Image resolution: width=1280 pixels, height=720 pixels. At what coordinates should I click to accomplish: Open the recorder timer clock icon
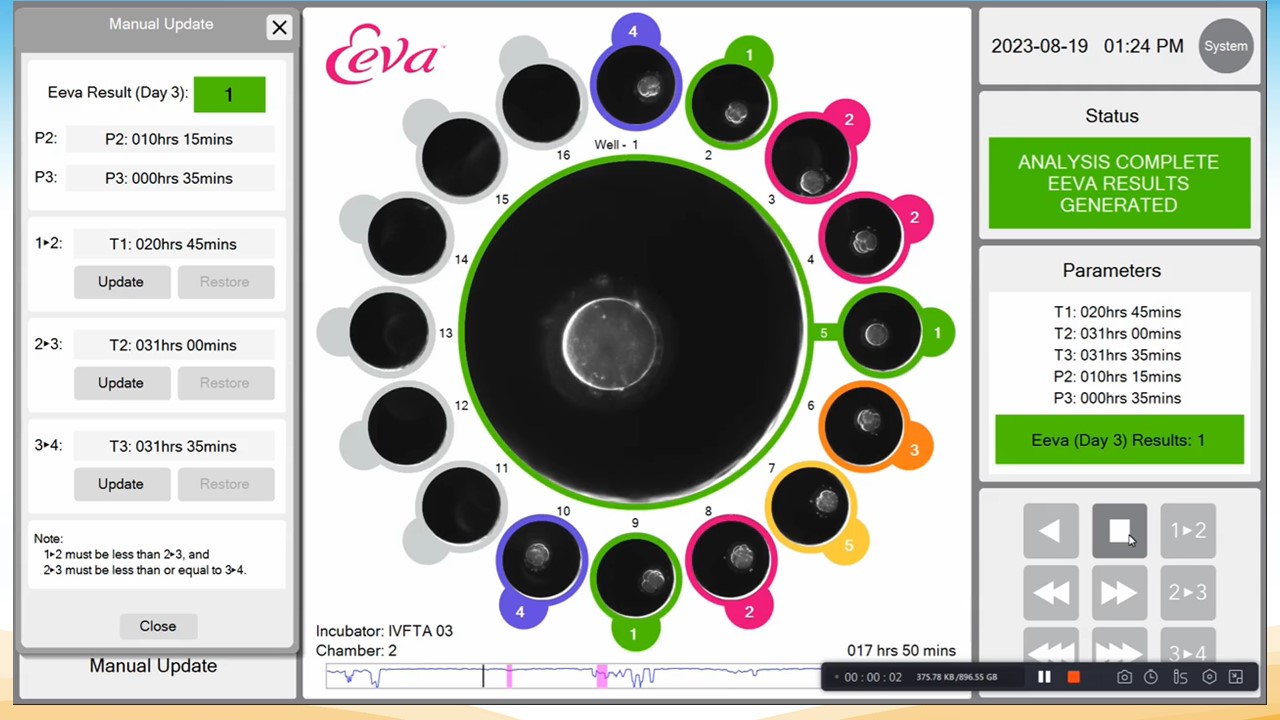[x=1151, y=677]
